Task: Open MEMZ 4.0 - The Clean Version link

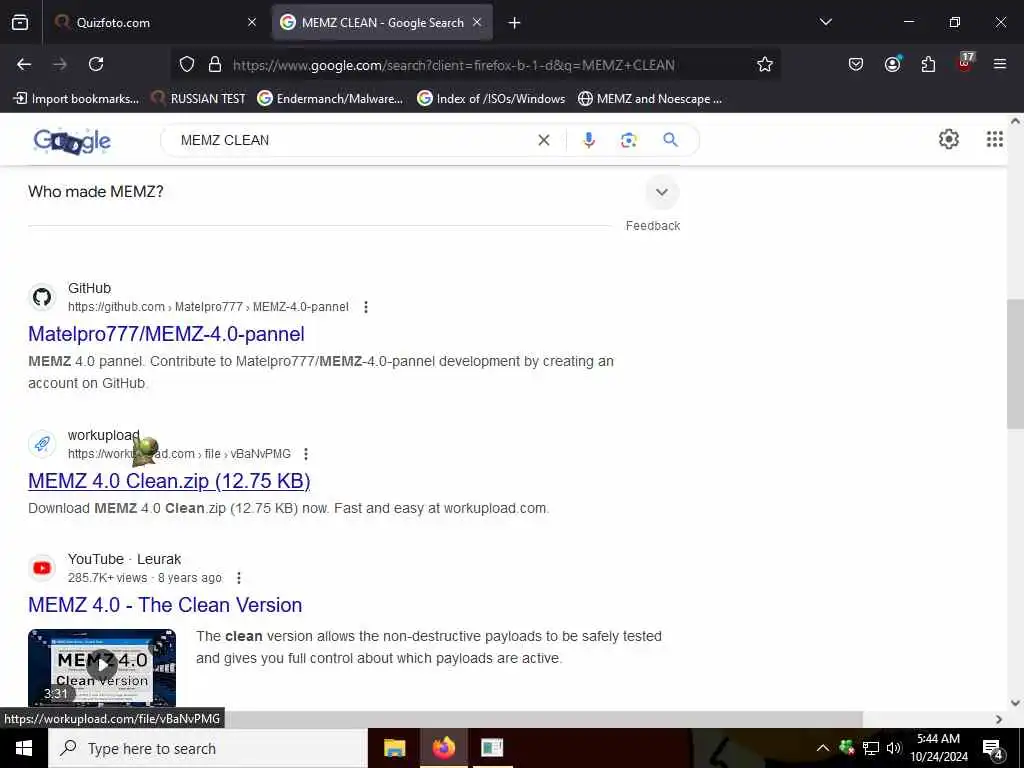Action: tap(165, 605)
